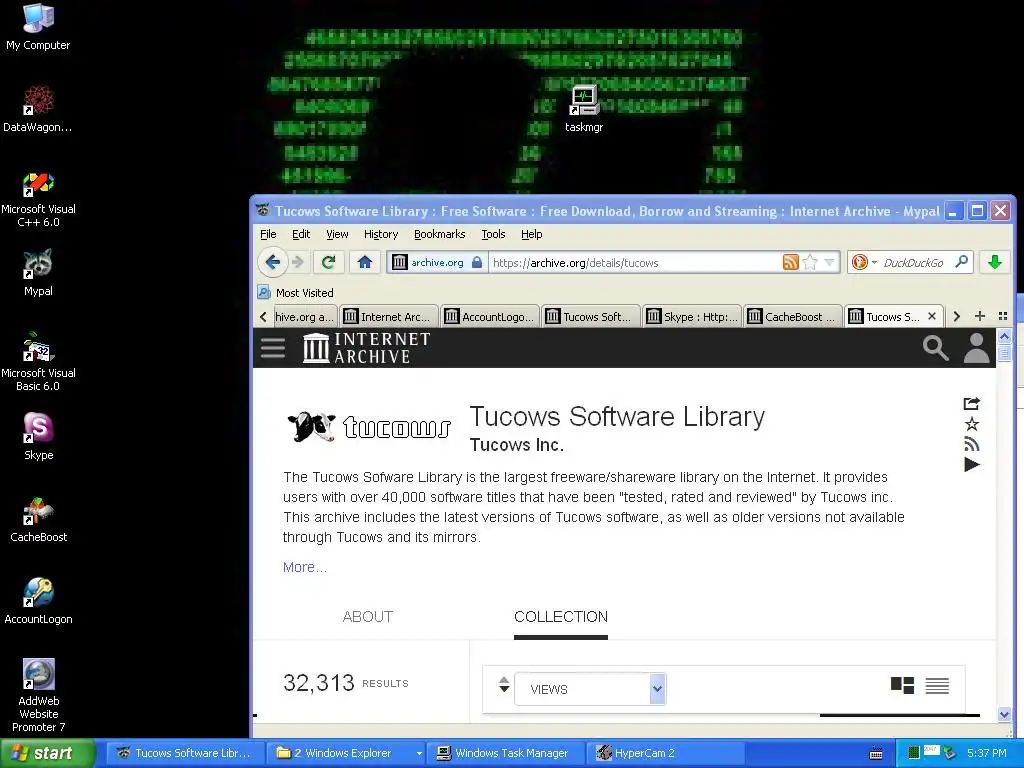The width and height of the screenshot is (1024, 768).
Task: Open the downloads green arrow button
Action: pyautogui.click(x=995, y=263)
